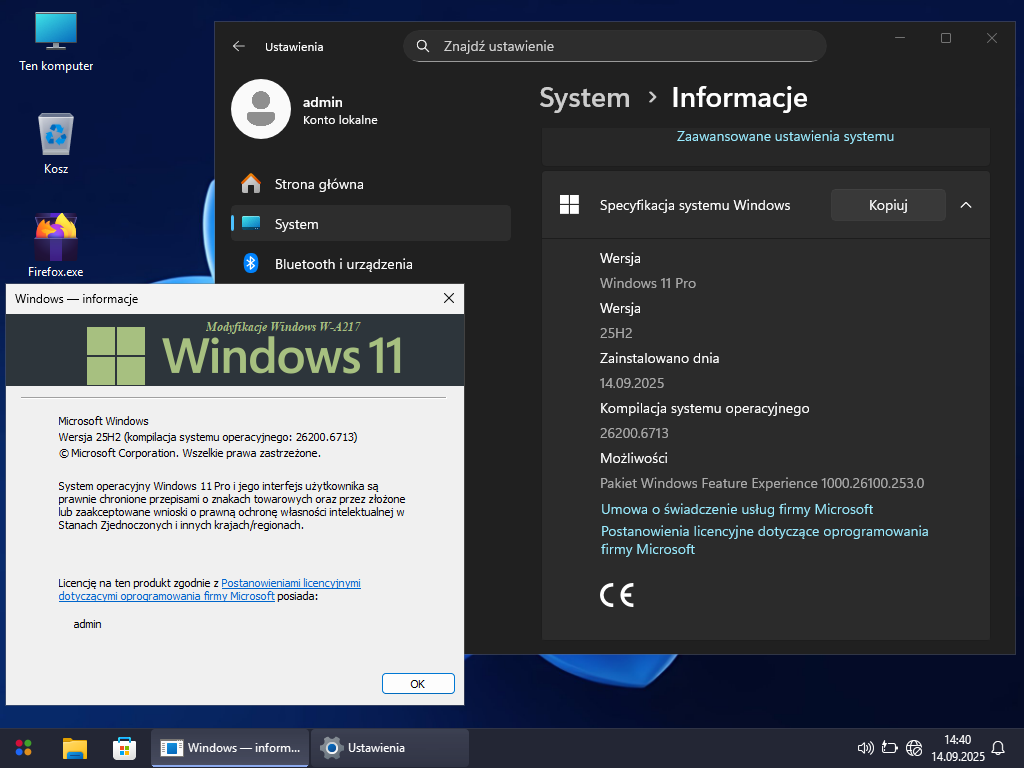
Task: Open Microsoft Store from the taskbar
Action: 124,748
